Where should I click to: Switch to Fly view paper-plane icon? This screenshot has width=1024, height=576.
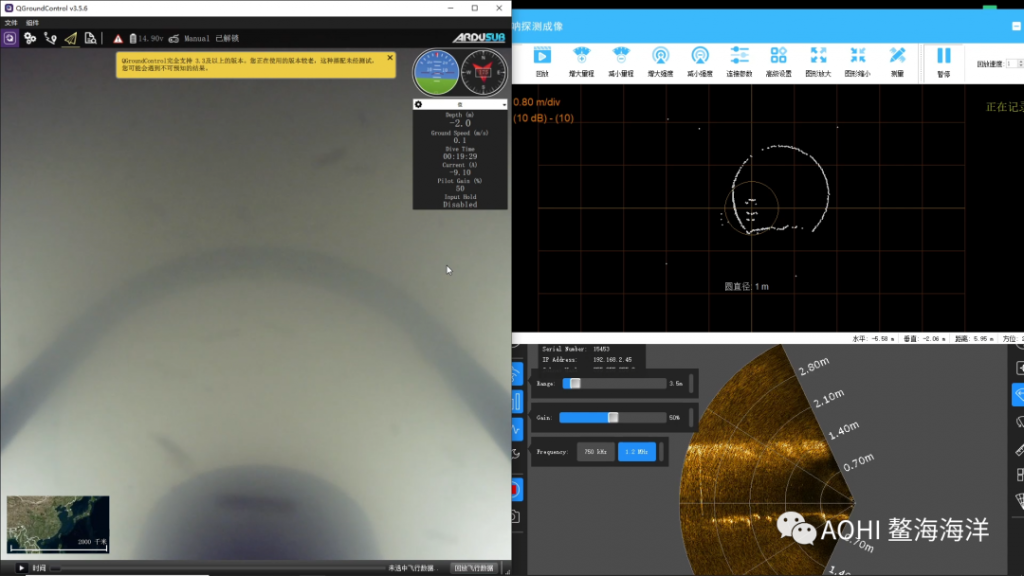coord(71,39)
